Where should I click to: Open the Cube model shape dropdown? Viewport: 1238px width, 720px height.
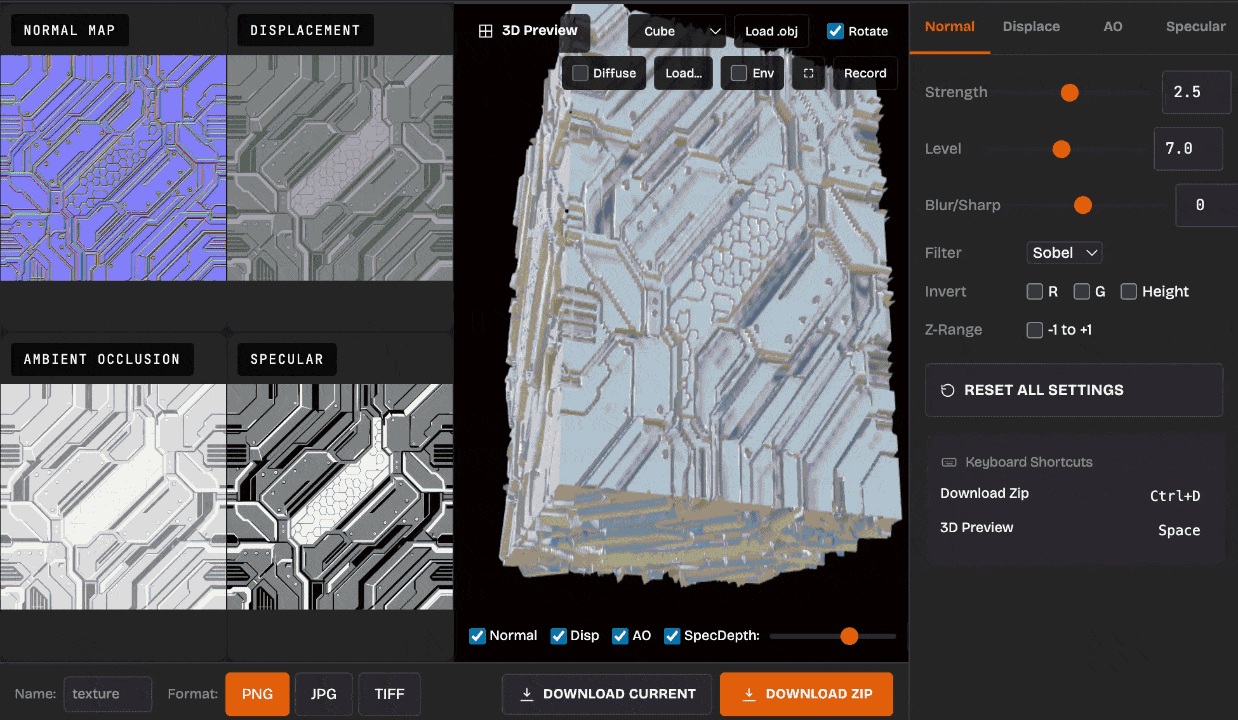coord(677,31)
